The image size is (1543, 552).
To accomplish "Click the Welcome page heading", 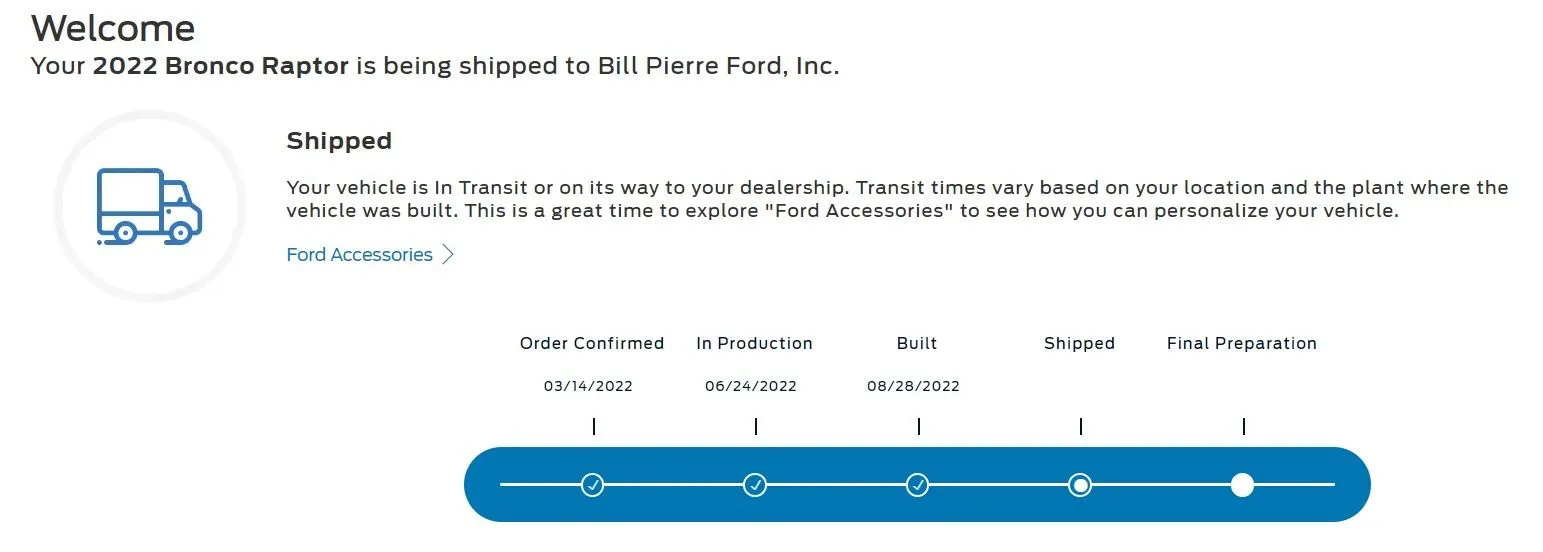I will point(113,27).
